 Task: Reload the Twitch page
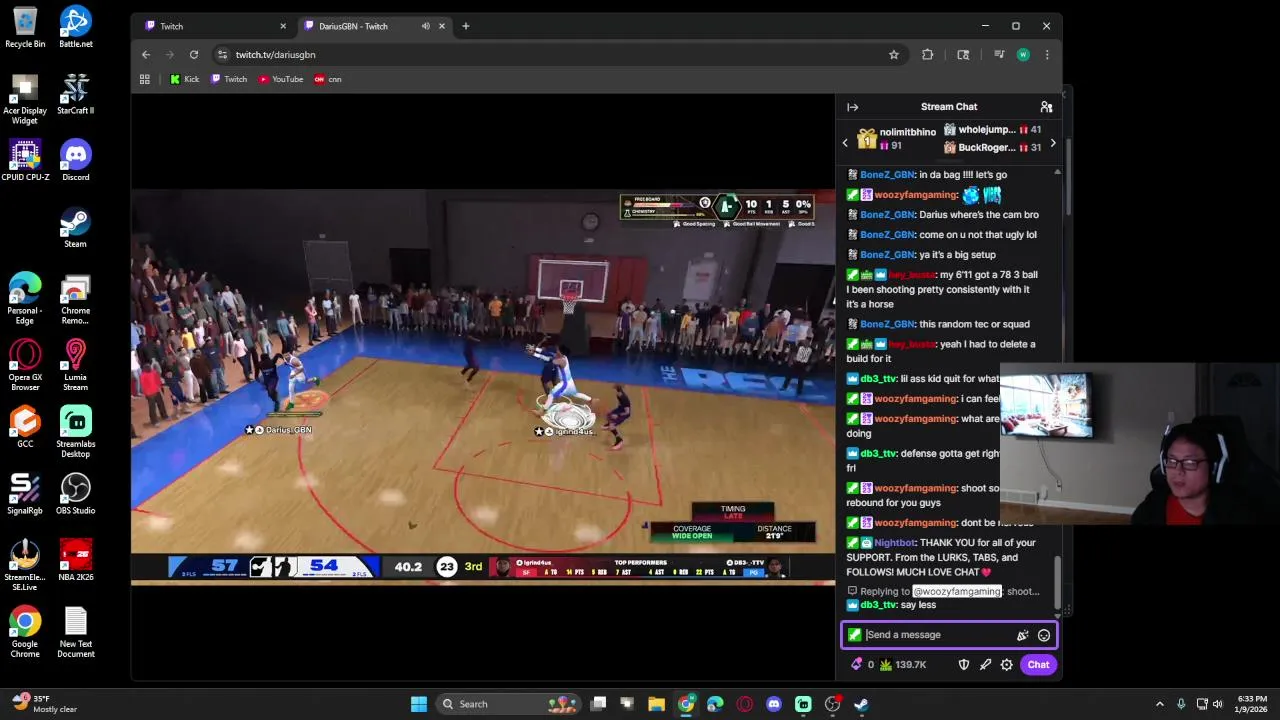[x=193, y=55]
